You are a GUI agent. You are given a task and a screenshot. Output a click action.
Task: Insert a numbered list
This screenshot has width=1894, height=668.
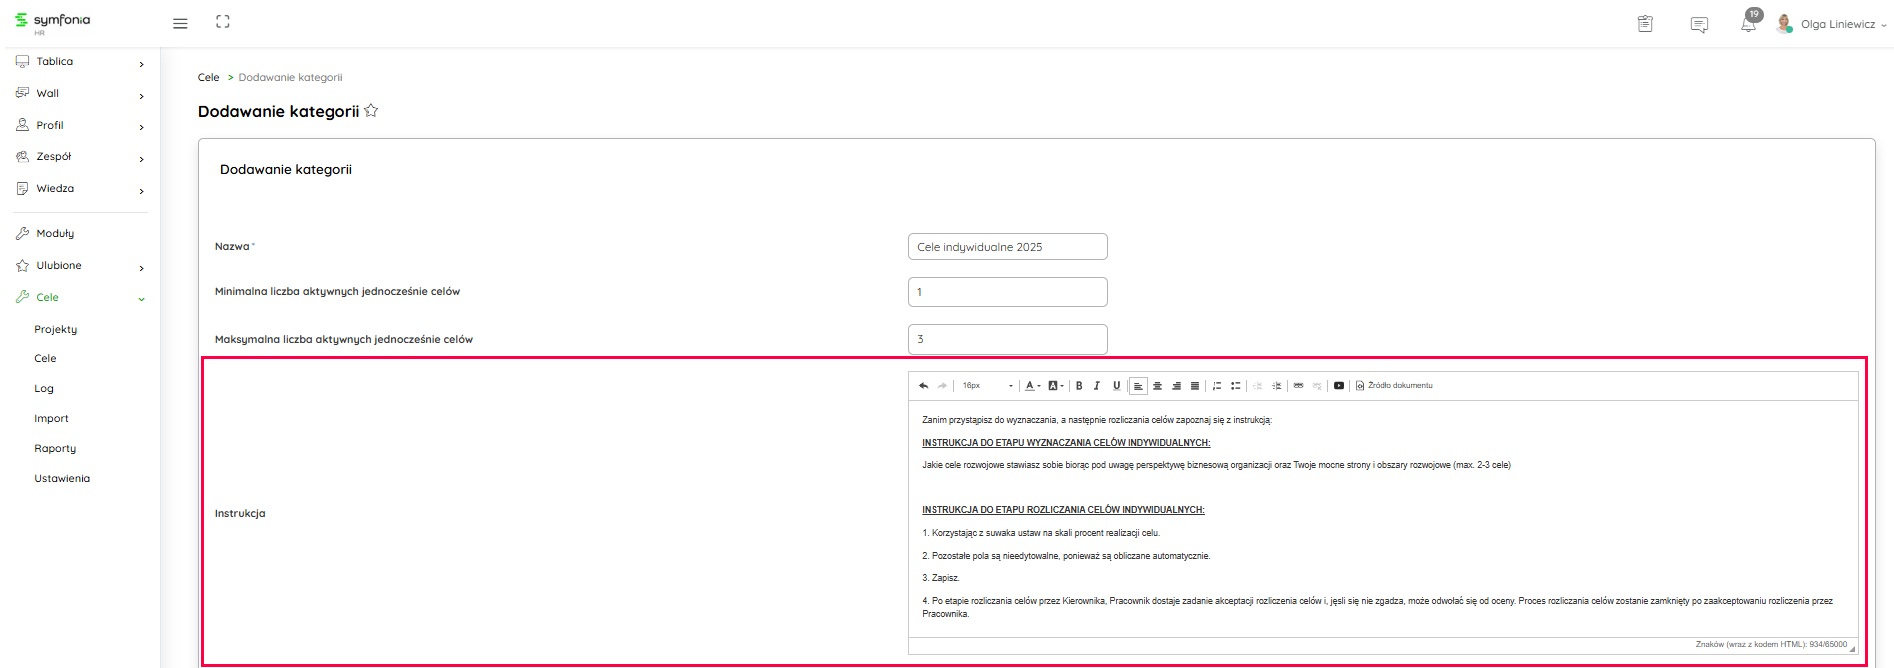[x=1217, y=386]
